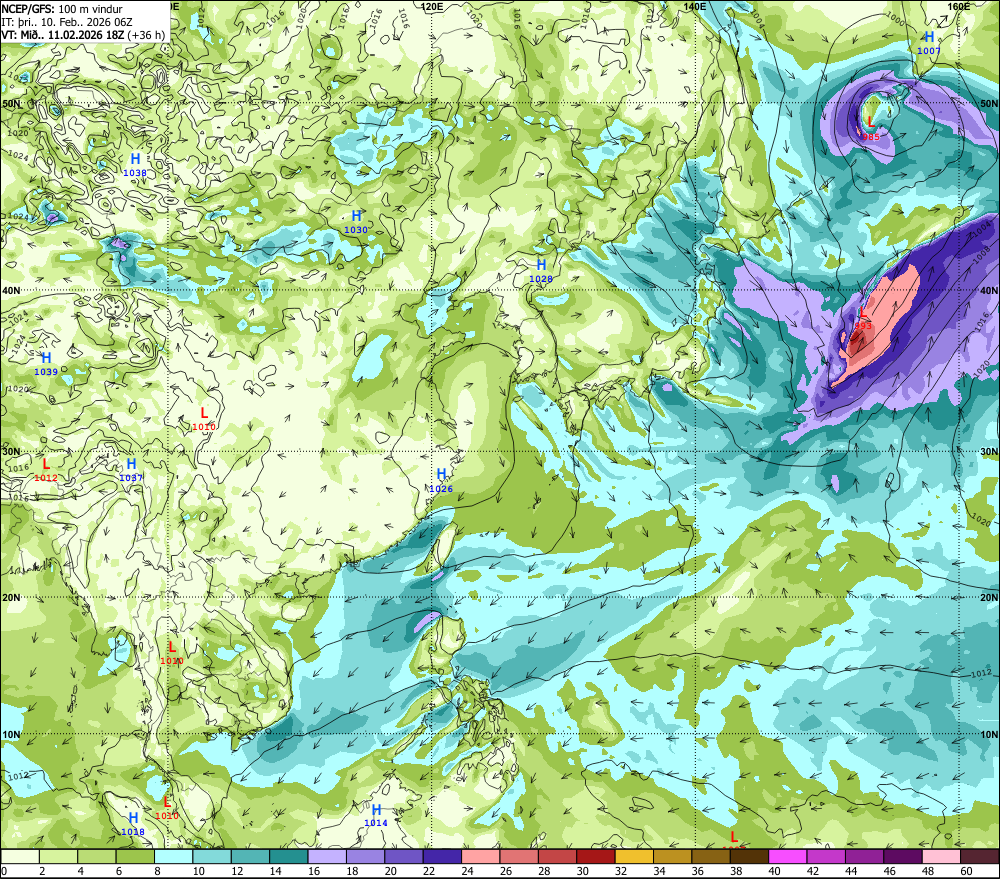This screenshot has height=879, width=1000.
Task: Select the high pressure marker H 1038
Action: tap(135, 165)
